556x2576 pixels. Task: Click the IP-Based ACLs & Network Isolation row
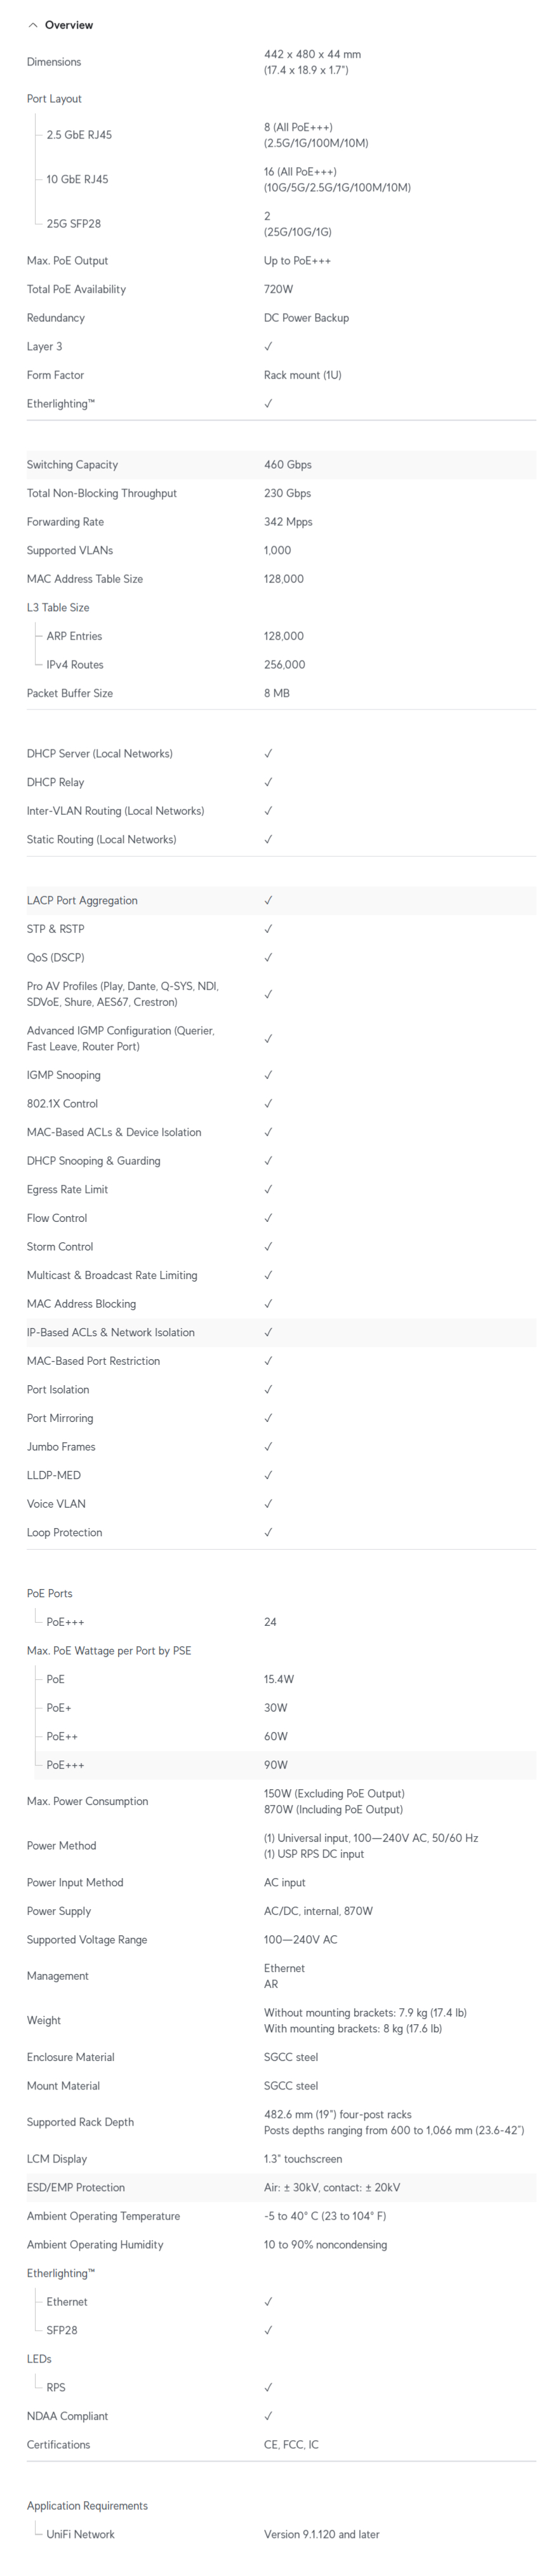281,1332
